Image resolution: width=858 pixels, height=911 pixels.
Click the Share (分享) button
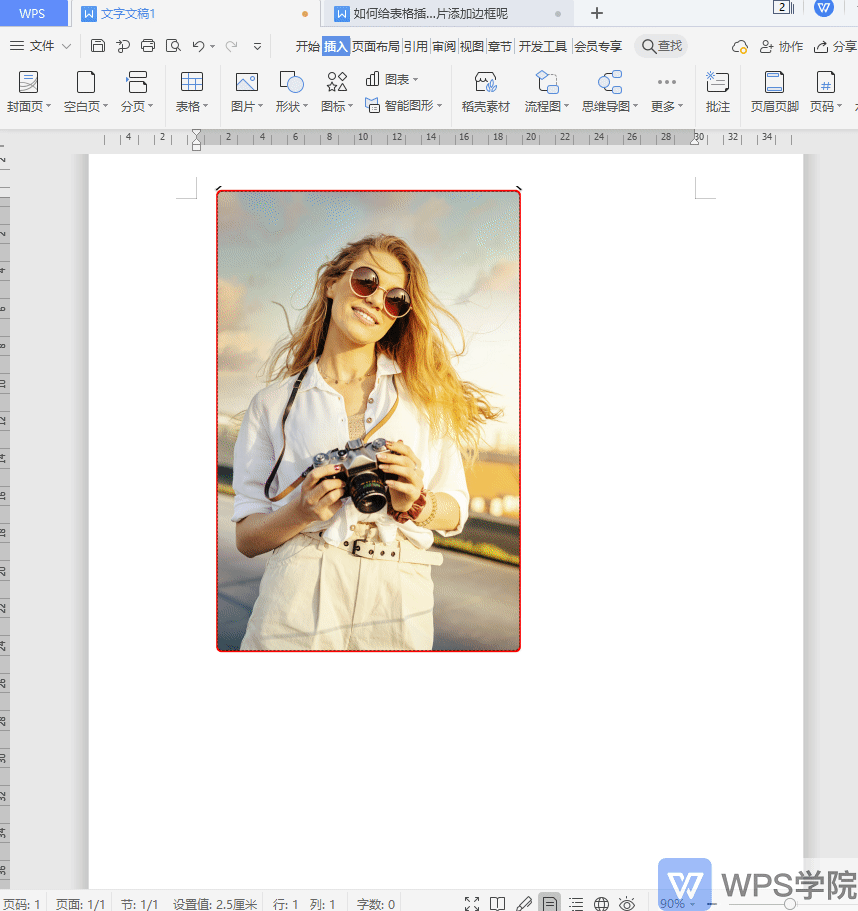(x=835, y=46)
